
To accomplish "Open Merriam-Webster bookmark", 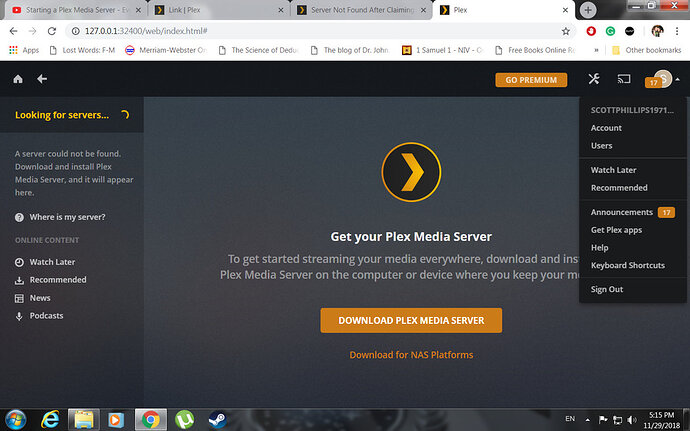I will coord(166,50).
